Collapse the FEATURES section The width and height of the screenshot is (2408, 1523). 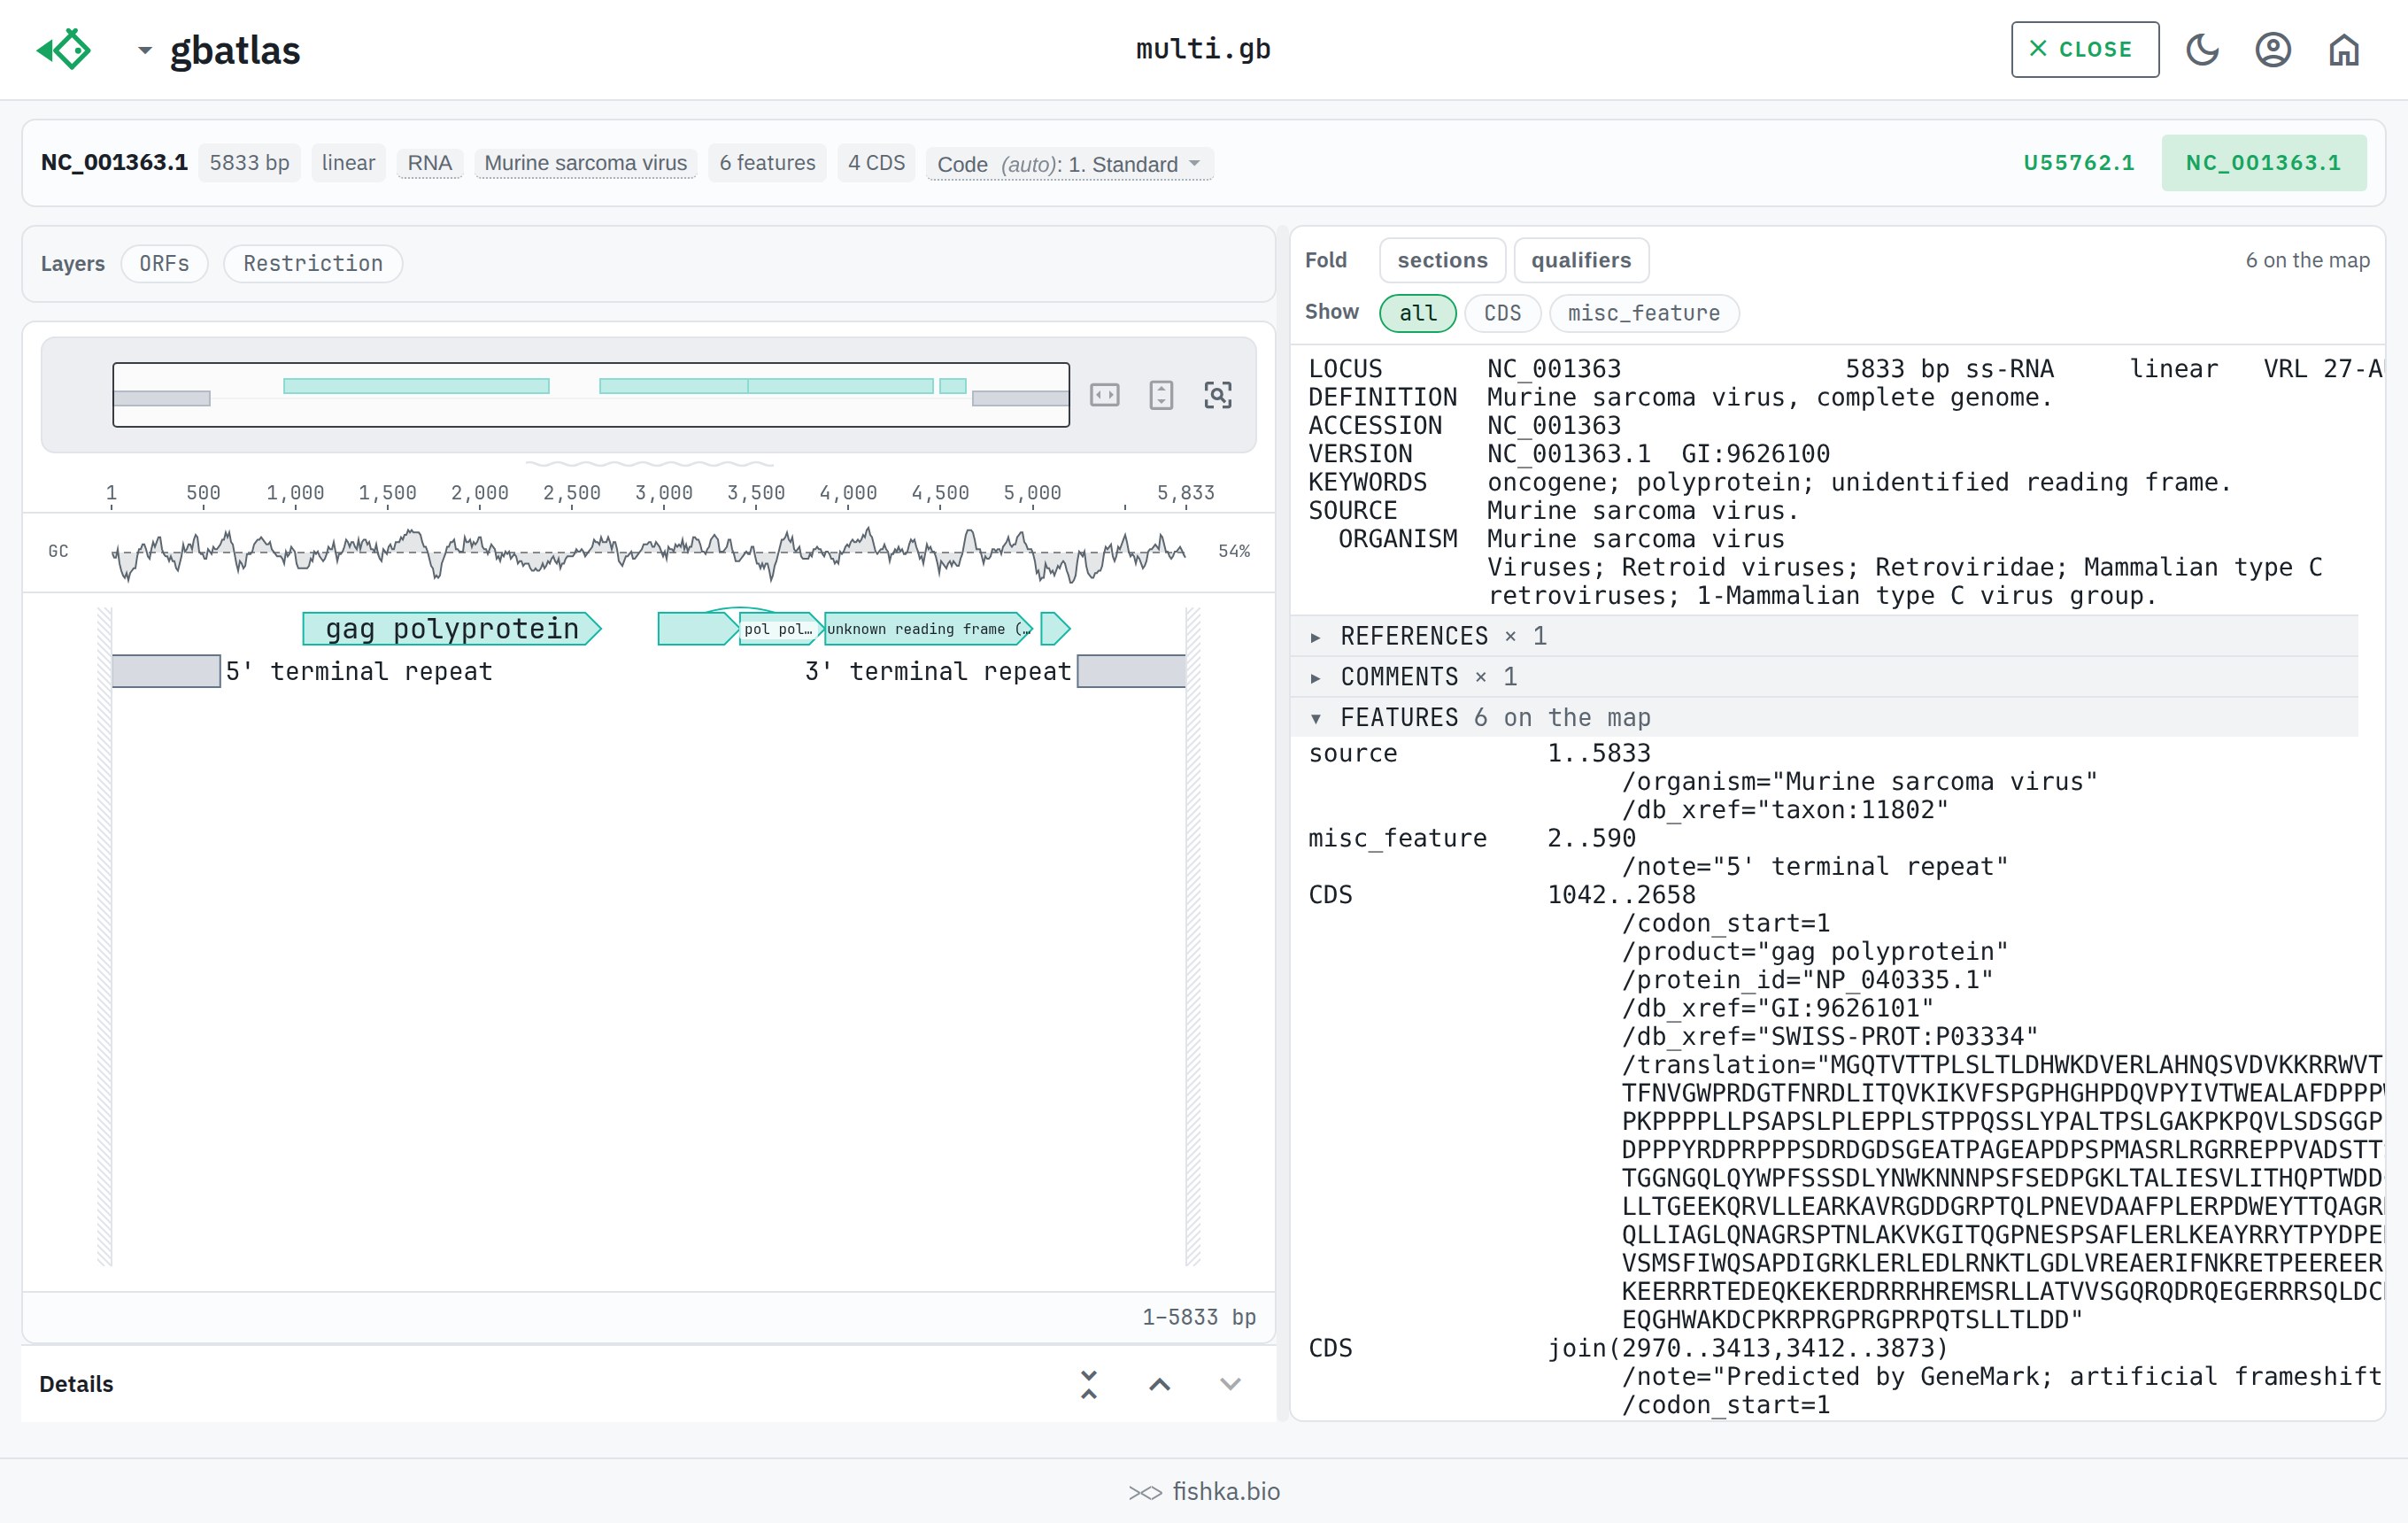pos(1825,717)
